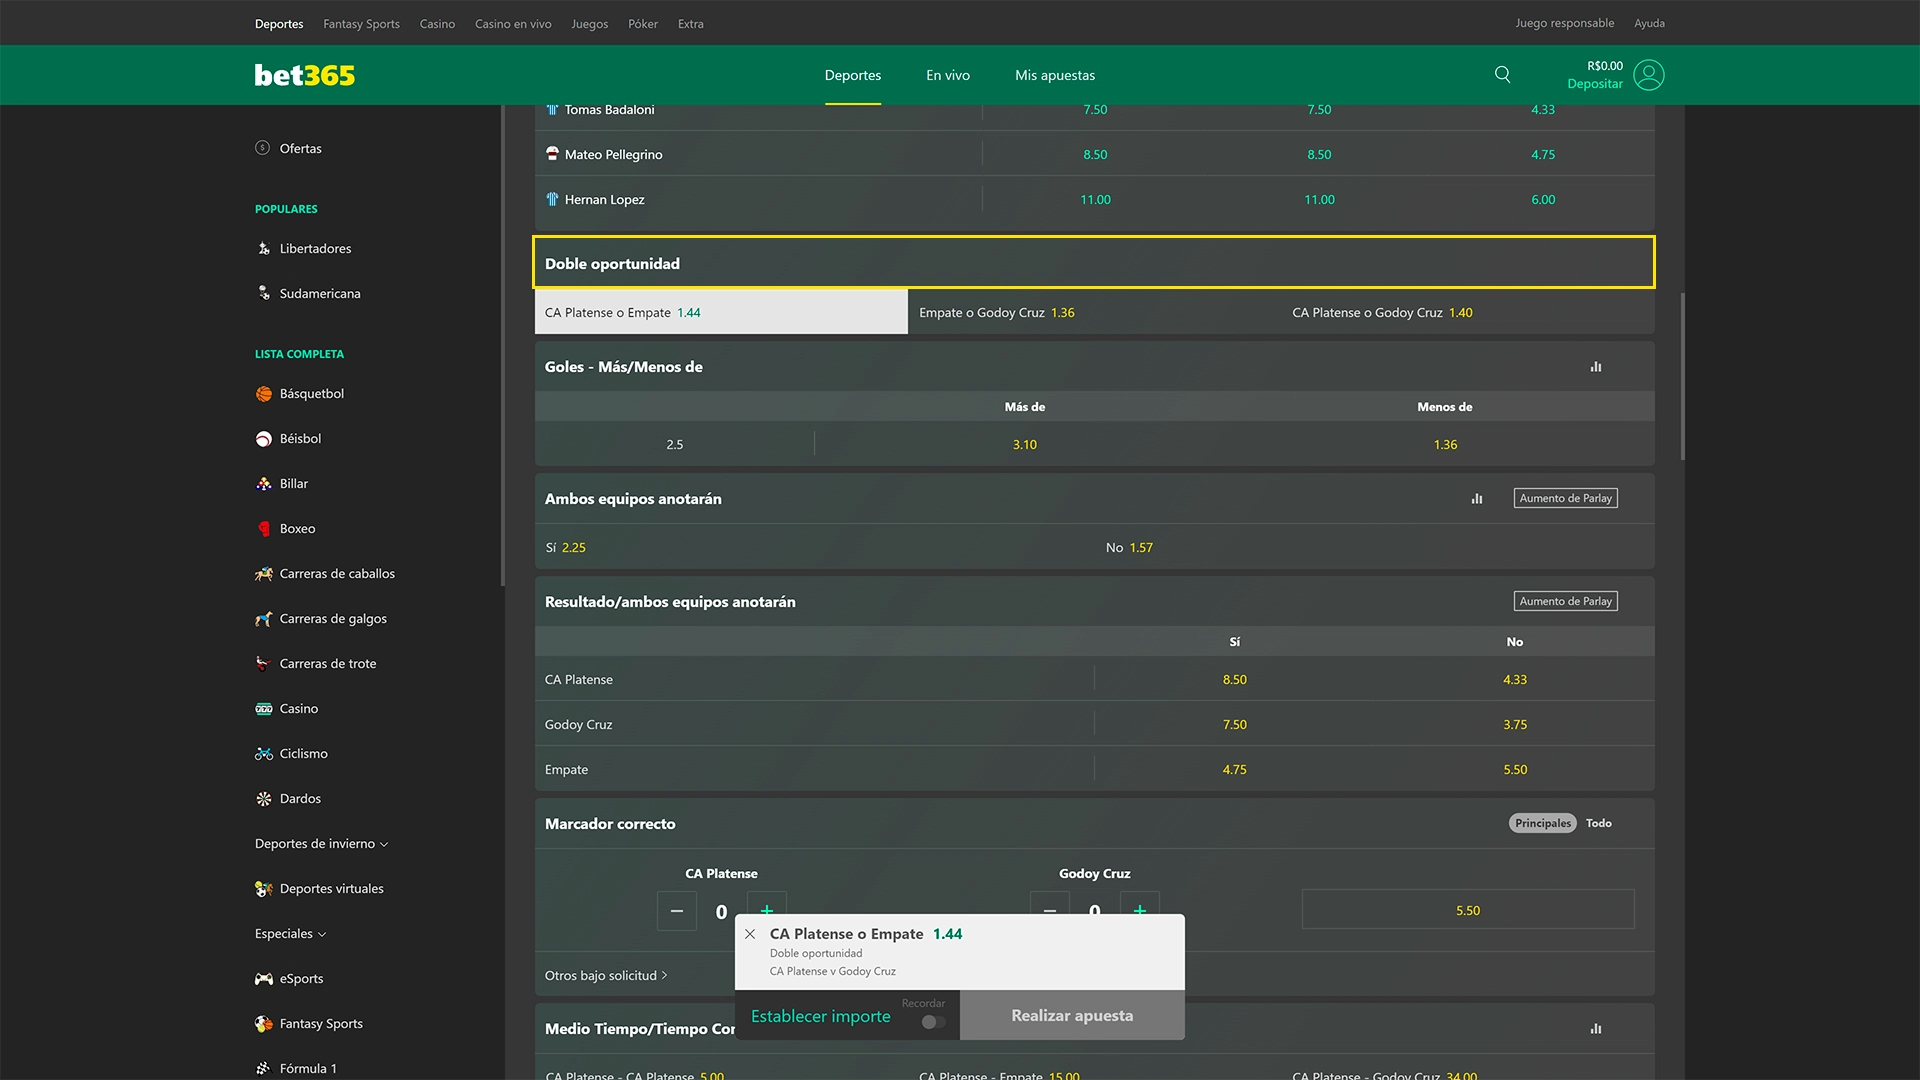The image size is (1920, 1080).
Task: Show stats icon for Goles Más/Menos de
Action: click(x=1596, y=367)
